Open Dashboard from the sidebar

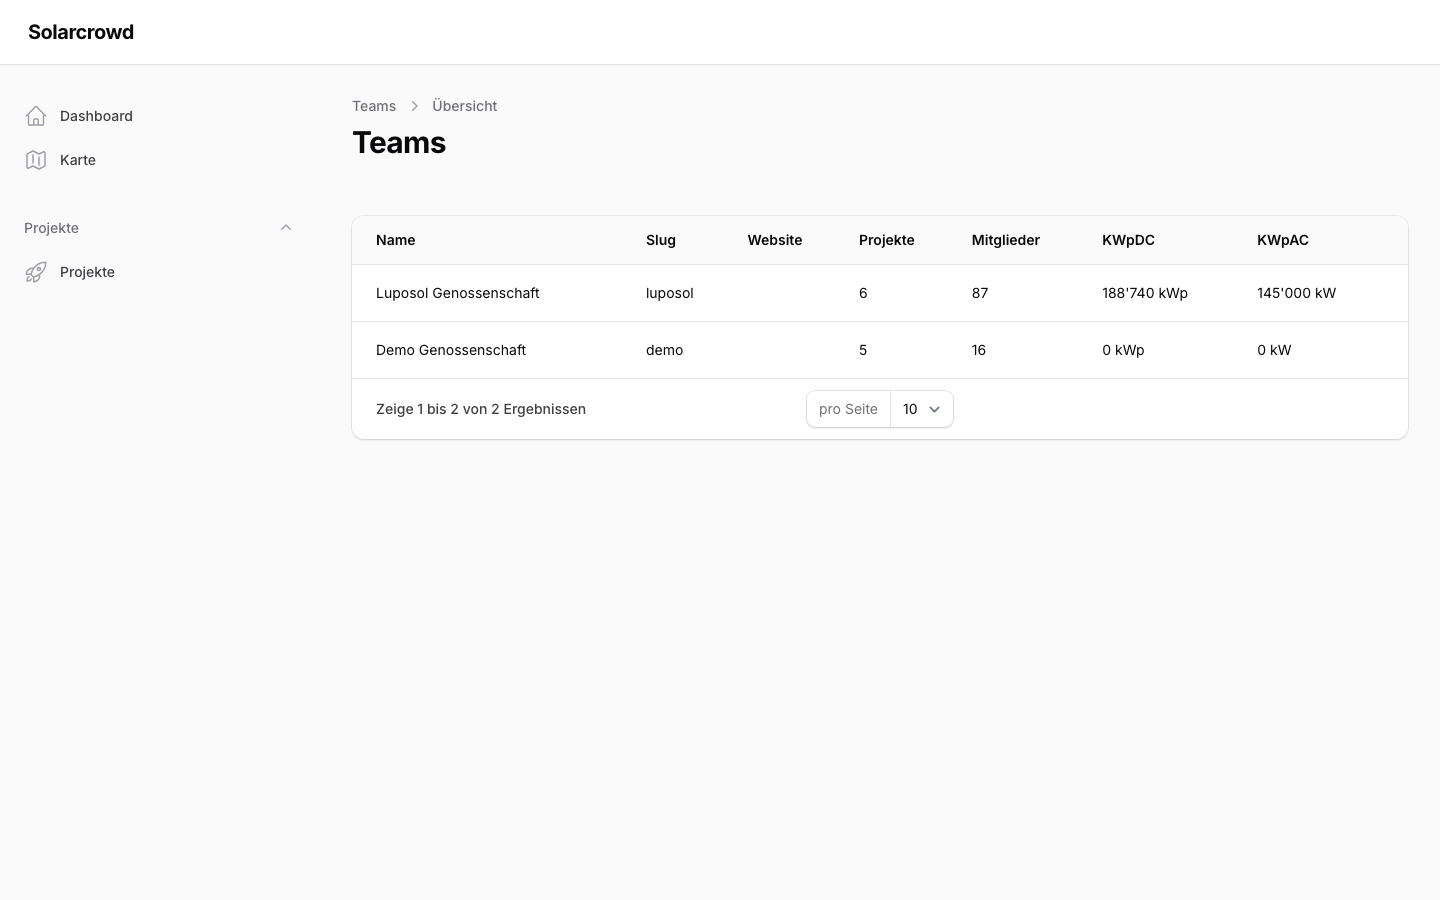pos(96,116)
